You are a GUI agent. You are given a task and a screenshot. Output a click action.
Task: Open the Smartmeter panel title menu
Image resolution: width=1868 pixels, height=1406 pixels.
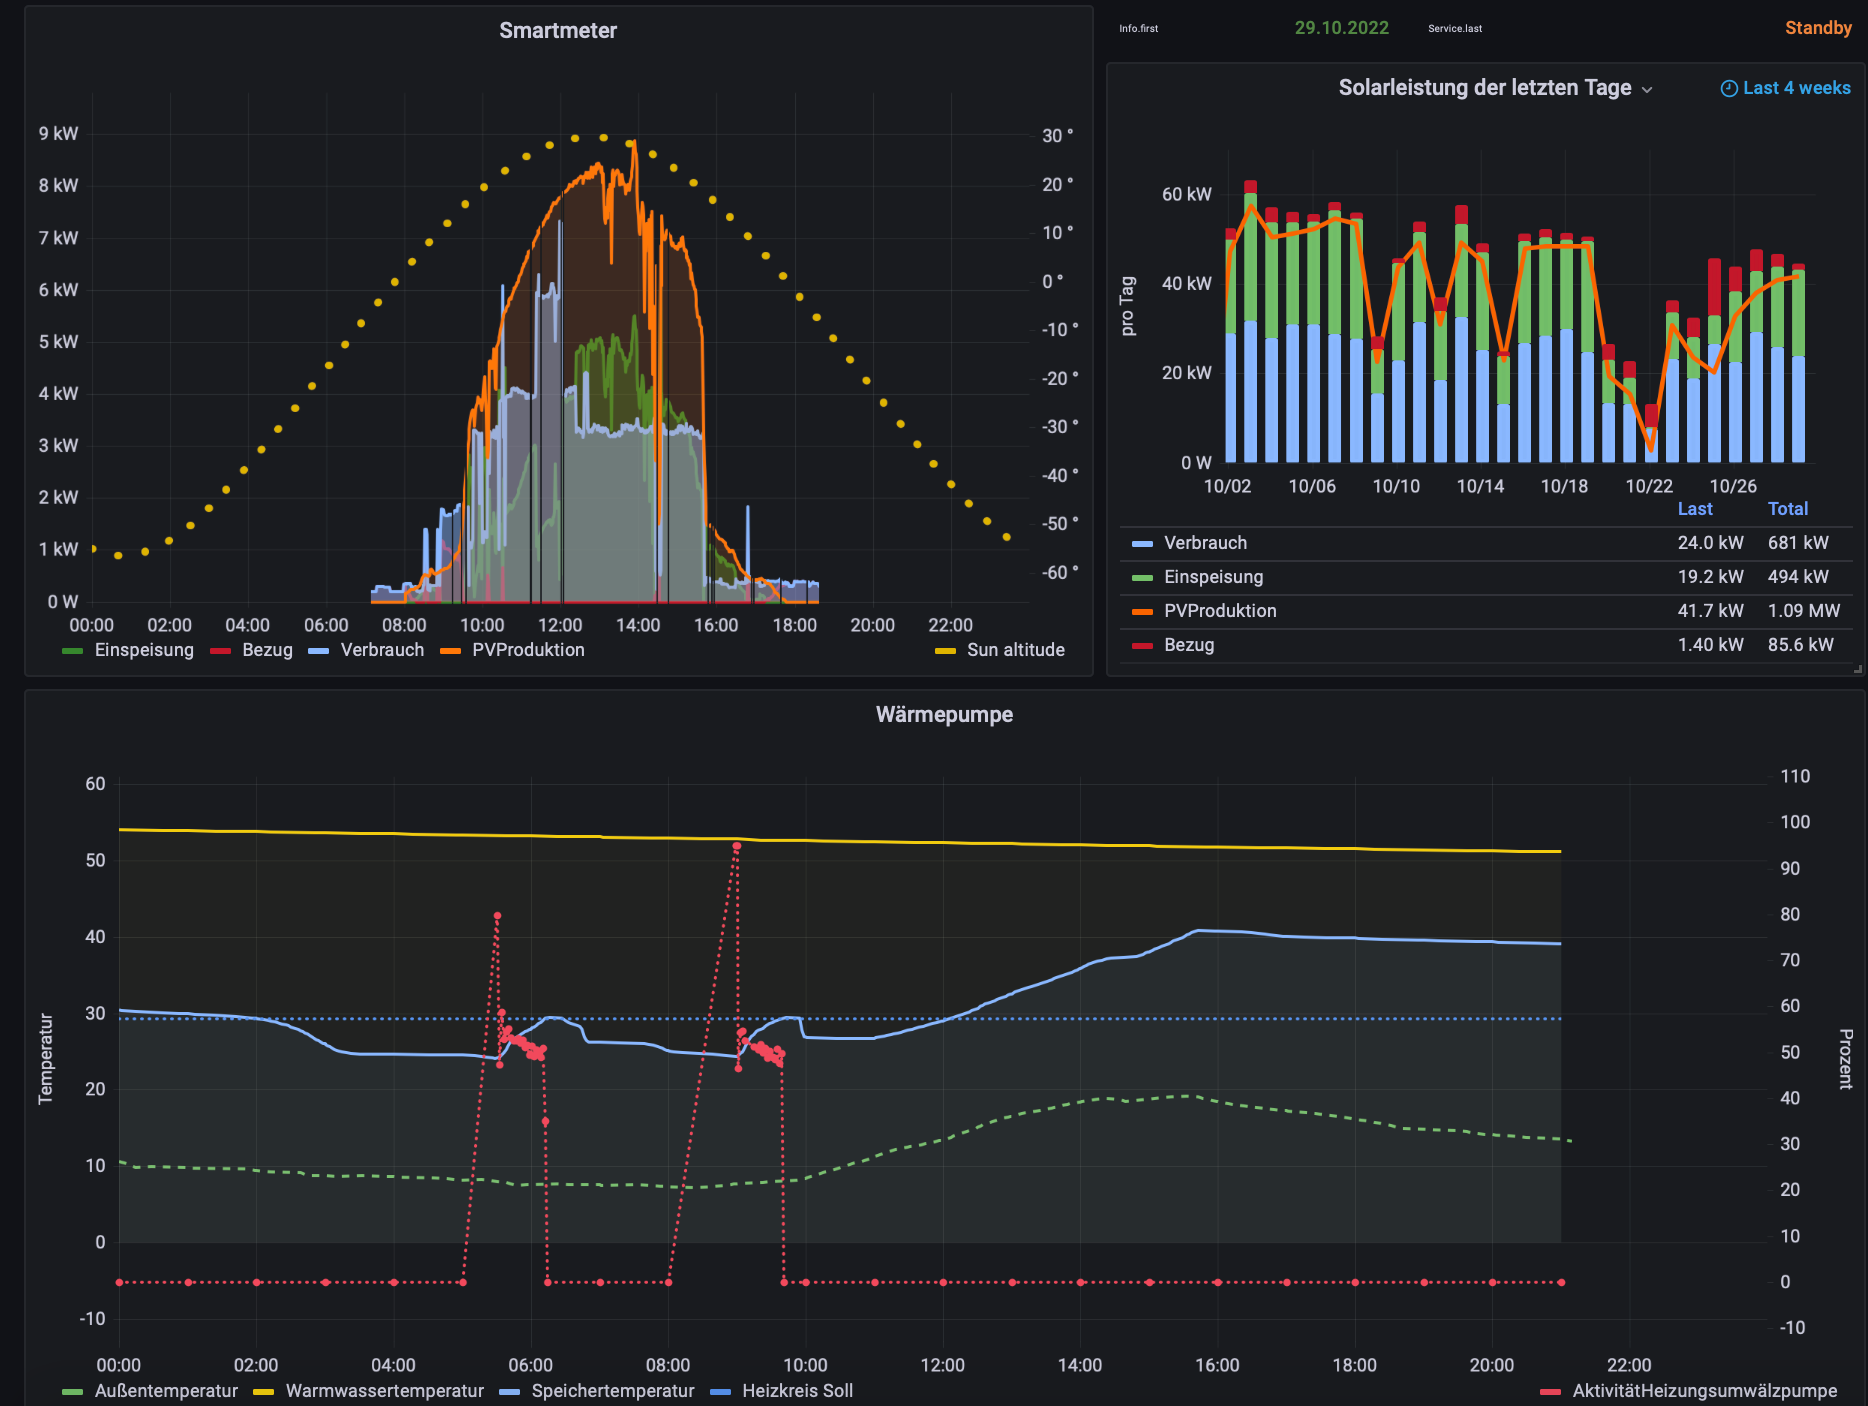(x=558, y=31)
